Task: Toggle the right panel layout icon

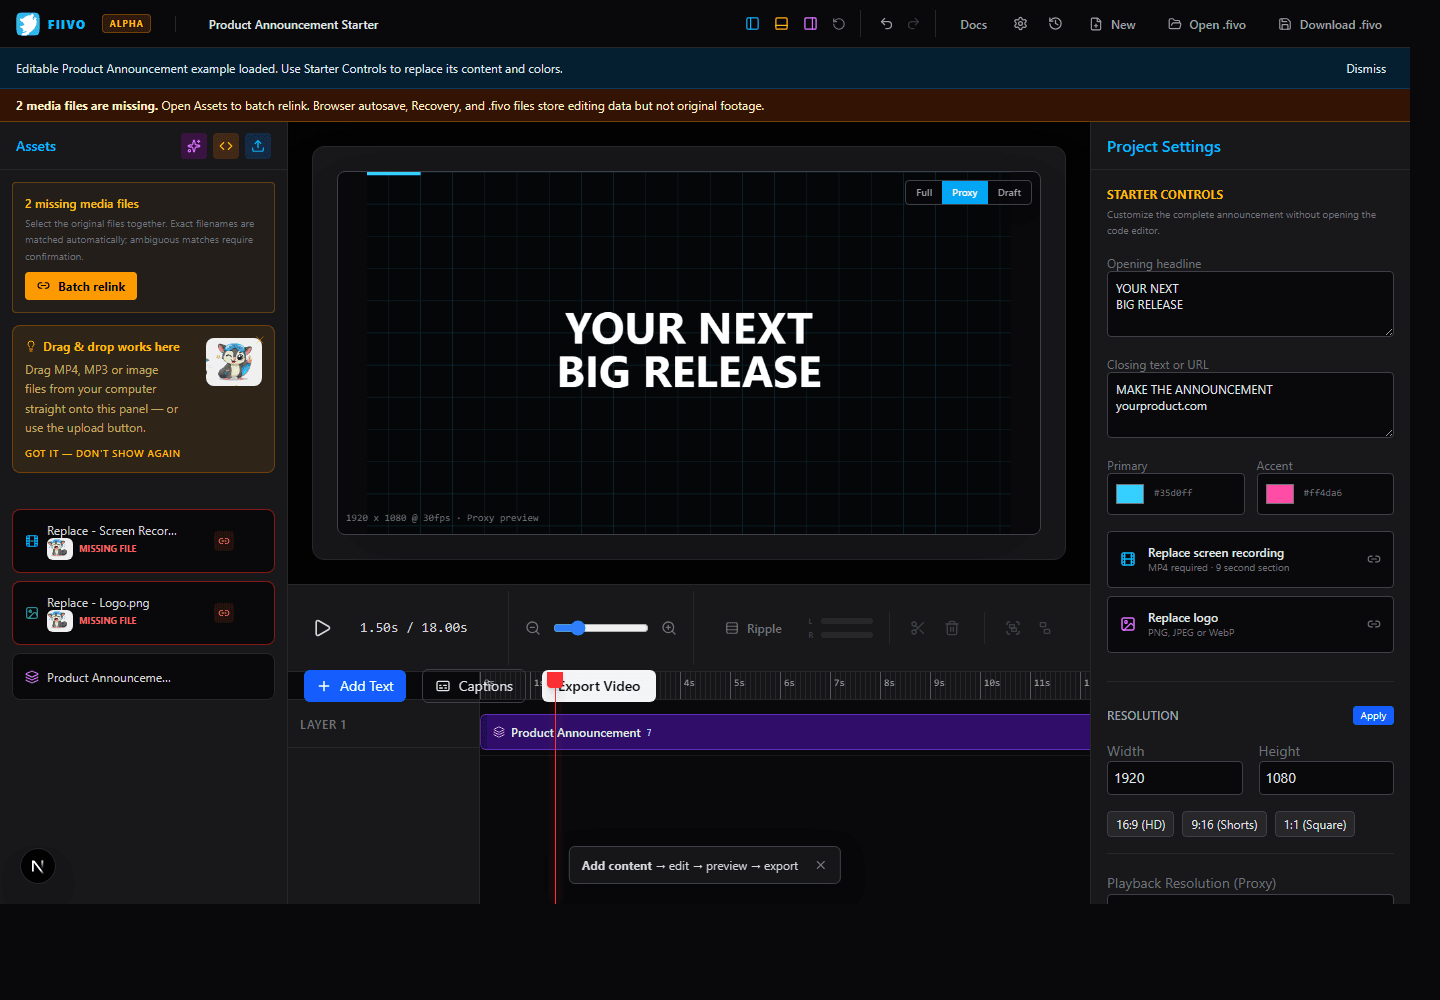Action: click(810, 24)
